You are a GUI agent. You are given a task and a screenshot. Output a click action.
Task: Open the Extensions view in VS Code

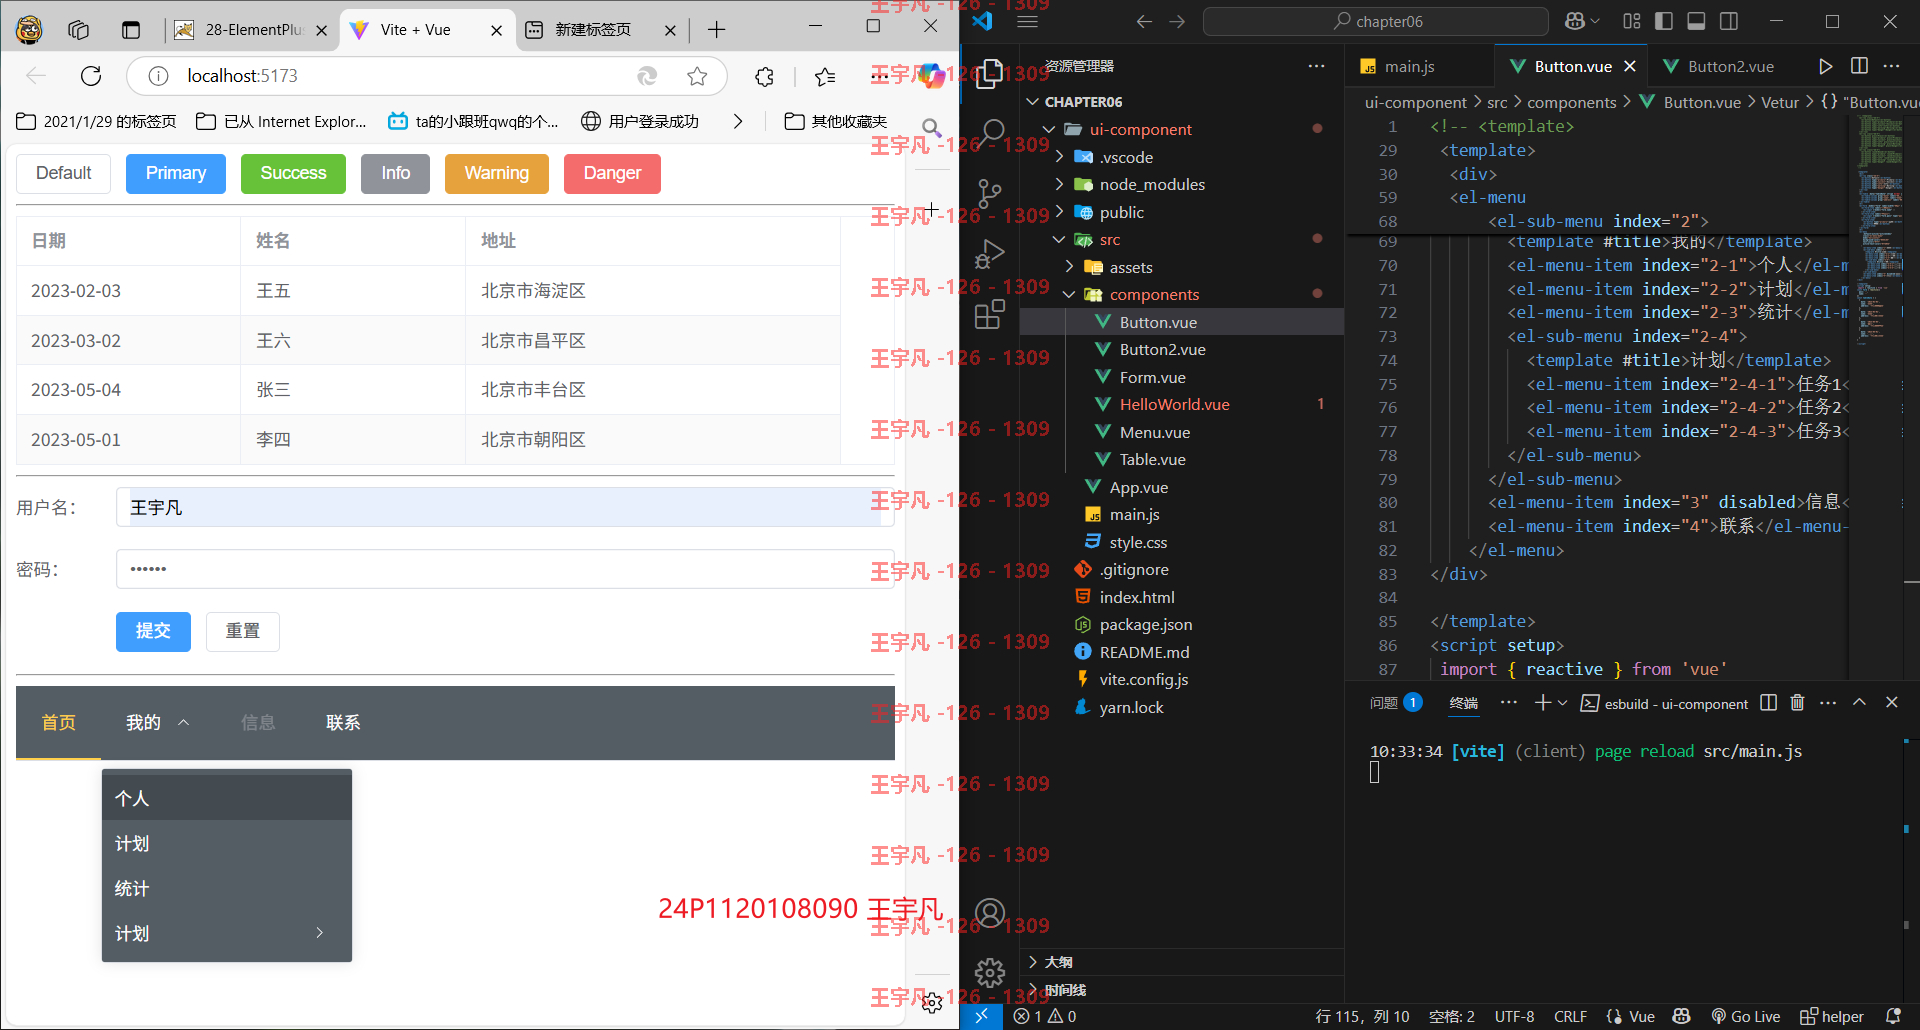point(990,314)
